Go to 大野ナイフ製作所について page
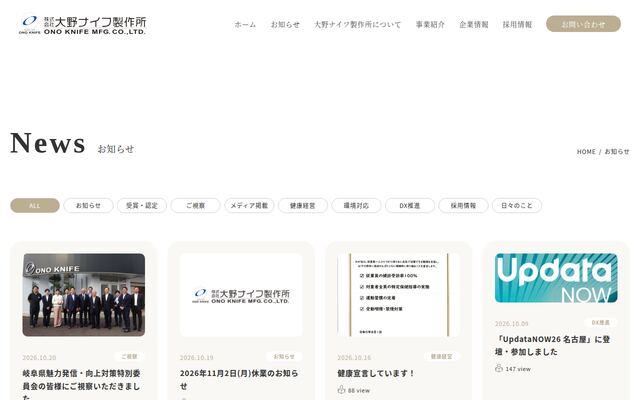The height and width of the screenshot is (400, 640). point(358,24)
